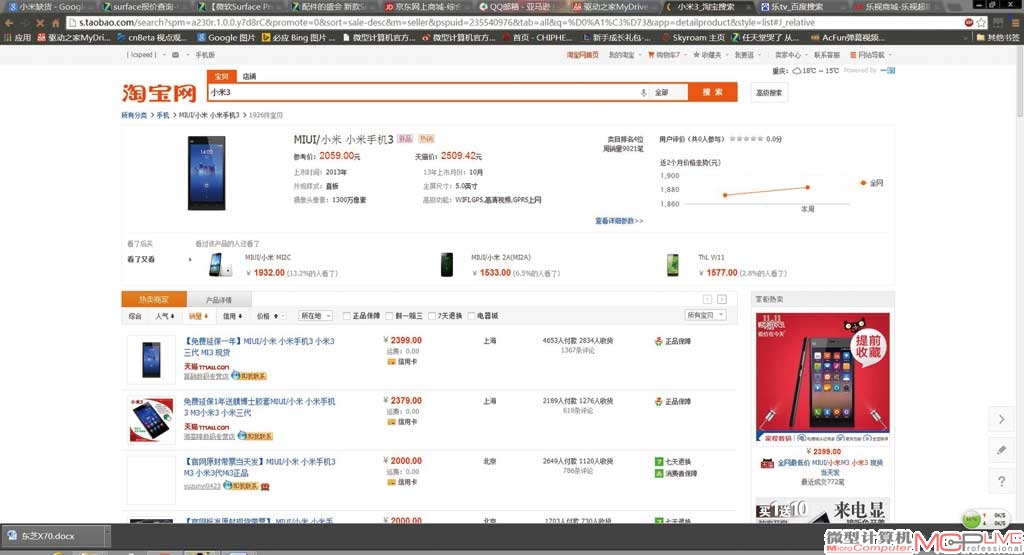The height and width of the screenshot is (555, 1024).
Task: Click the Taobao logo
Action: click(159, 93)
